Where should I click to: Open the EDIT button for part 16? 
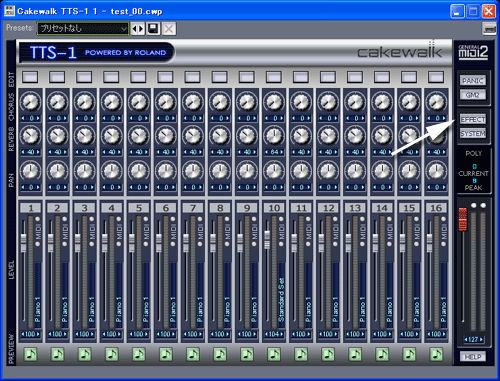coord(436,77)
